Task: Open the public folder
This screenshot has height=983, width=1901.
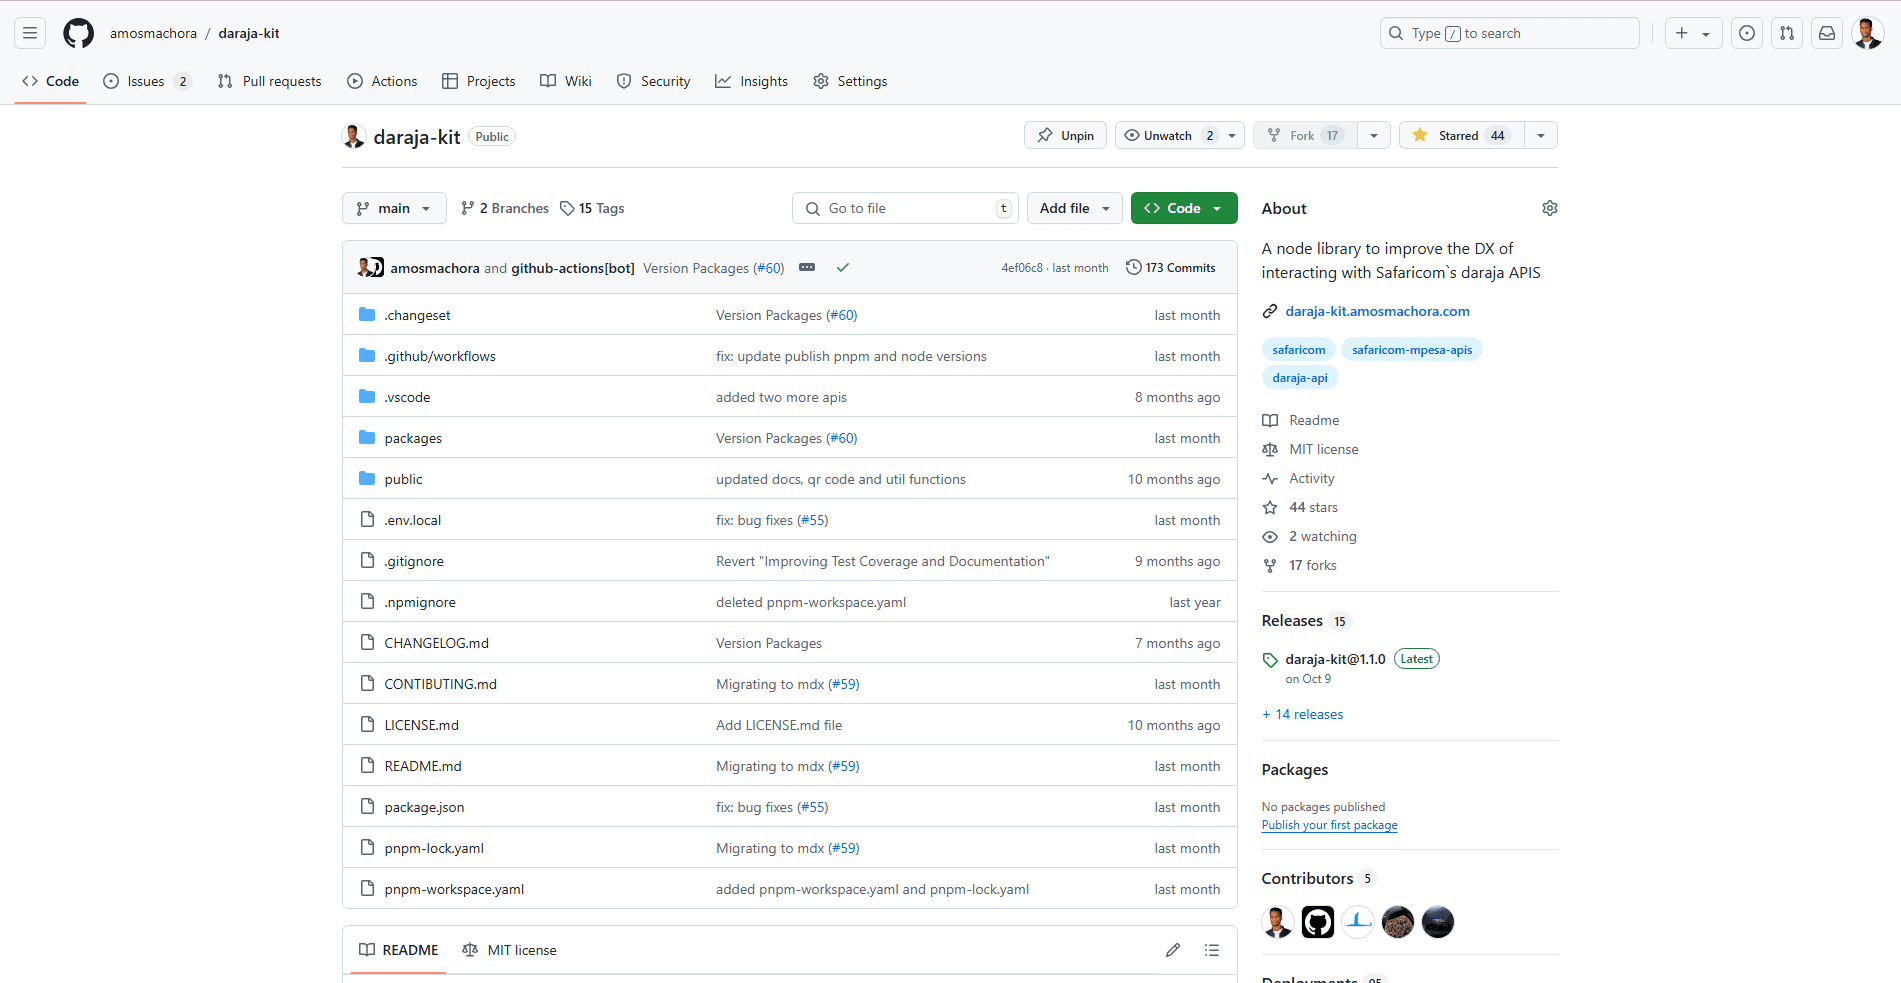Action: coord(403,479)
